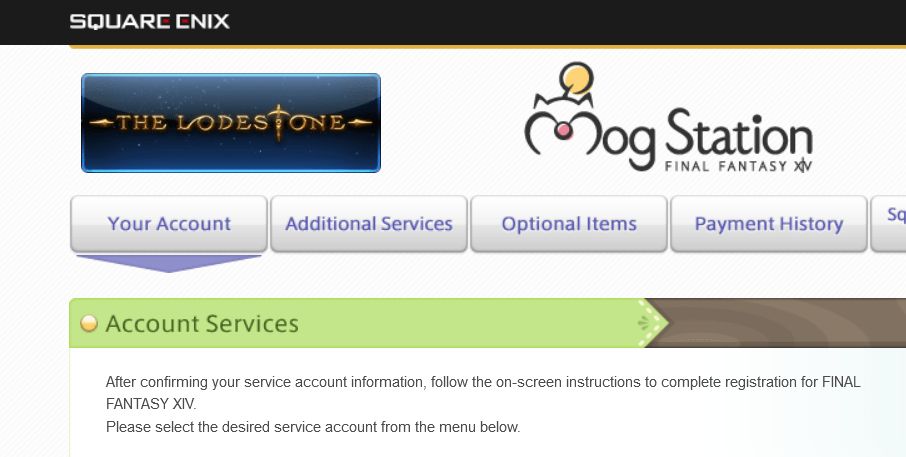The height and width of the screenshot is (457, 906).
Task: Open The Lodestone banner
Action: click(x=231, y=122)
